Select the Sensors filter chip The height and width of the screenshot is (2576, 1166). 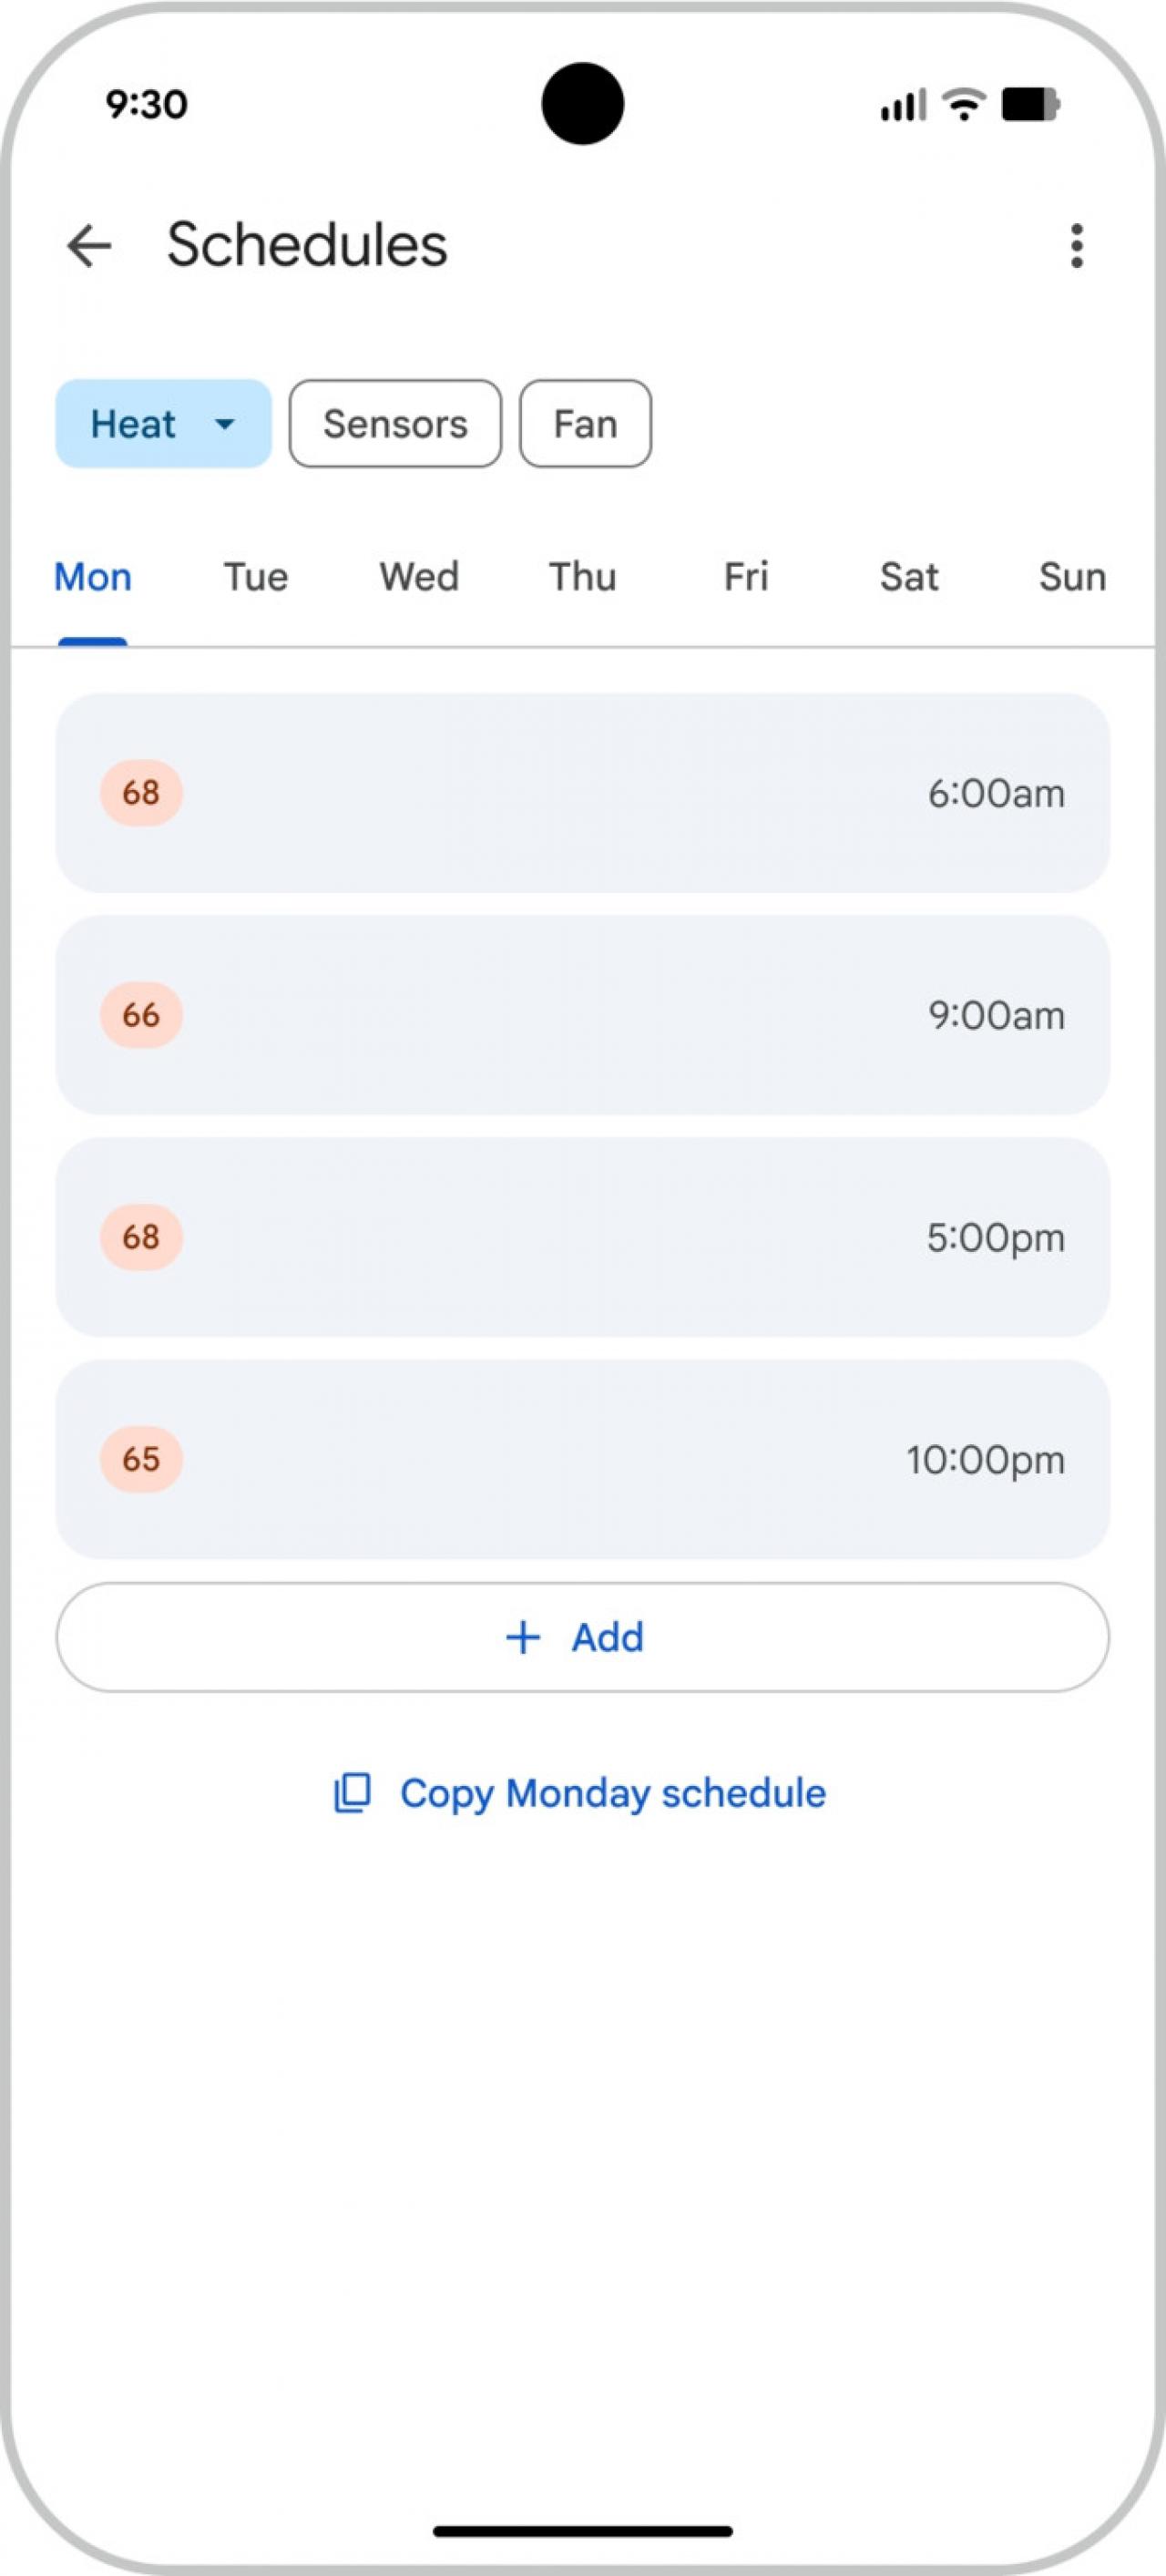click(x=395, y=424)
